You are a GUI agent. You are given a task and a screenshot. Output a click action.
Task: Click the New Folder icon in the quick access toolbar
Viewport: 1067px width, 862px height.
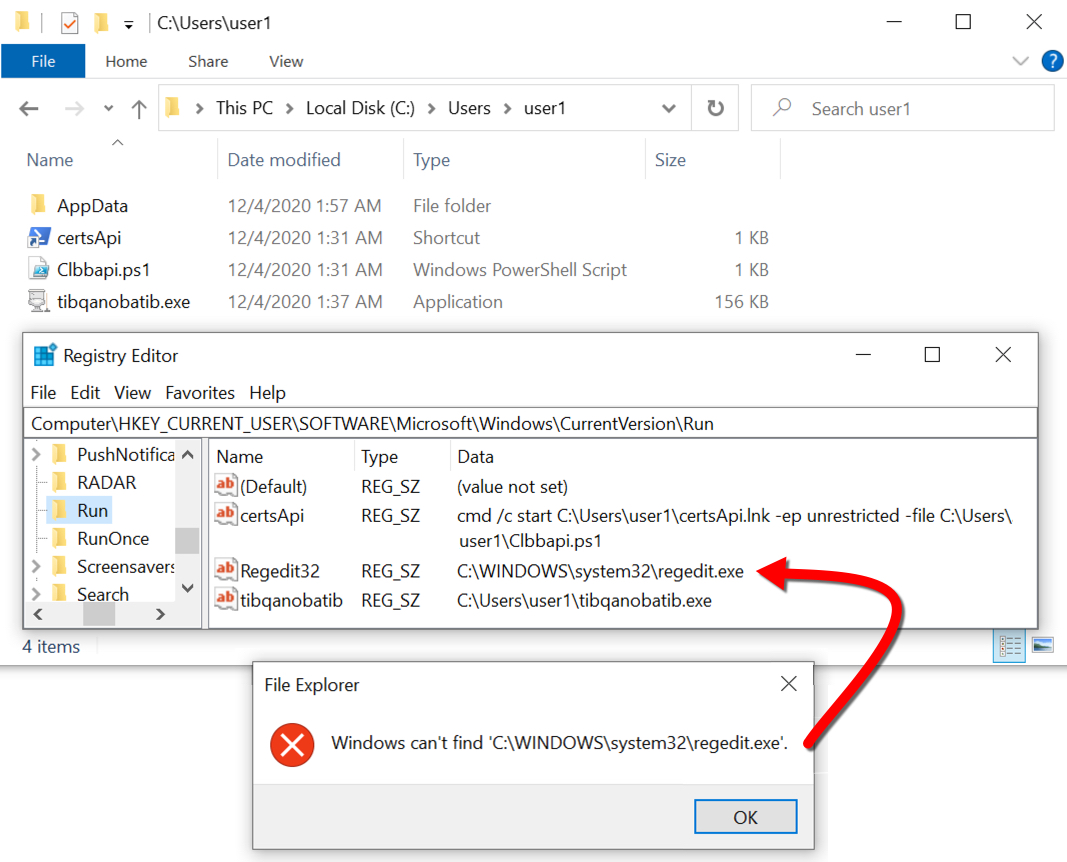click(x=101, y=23)
